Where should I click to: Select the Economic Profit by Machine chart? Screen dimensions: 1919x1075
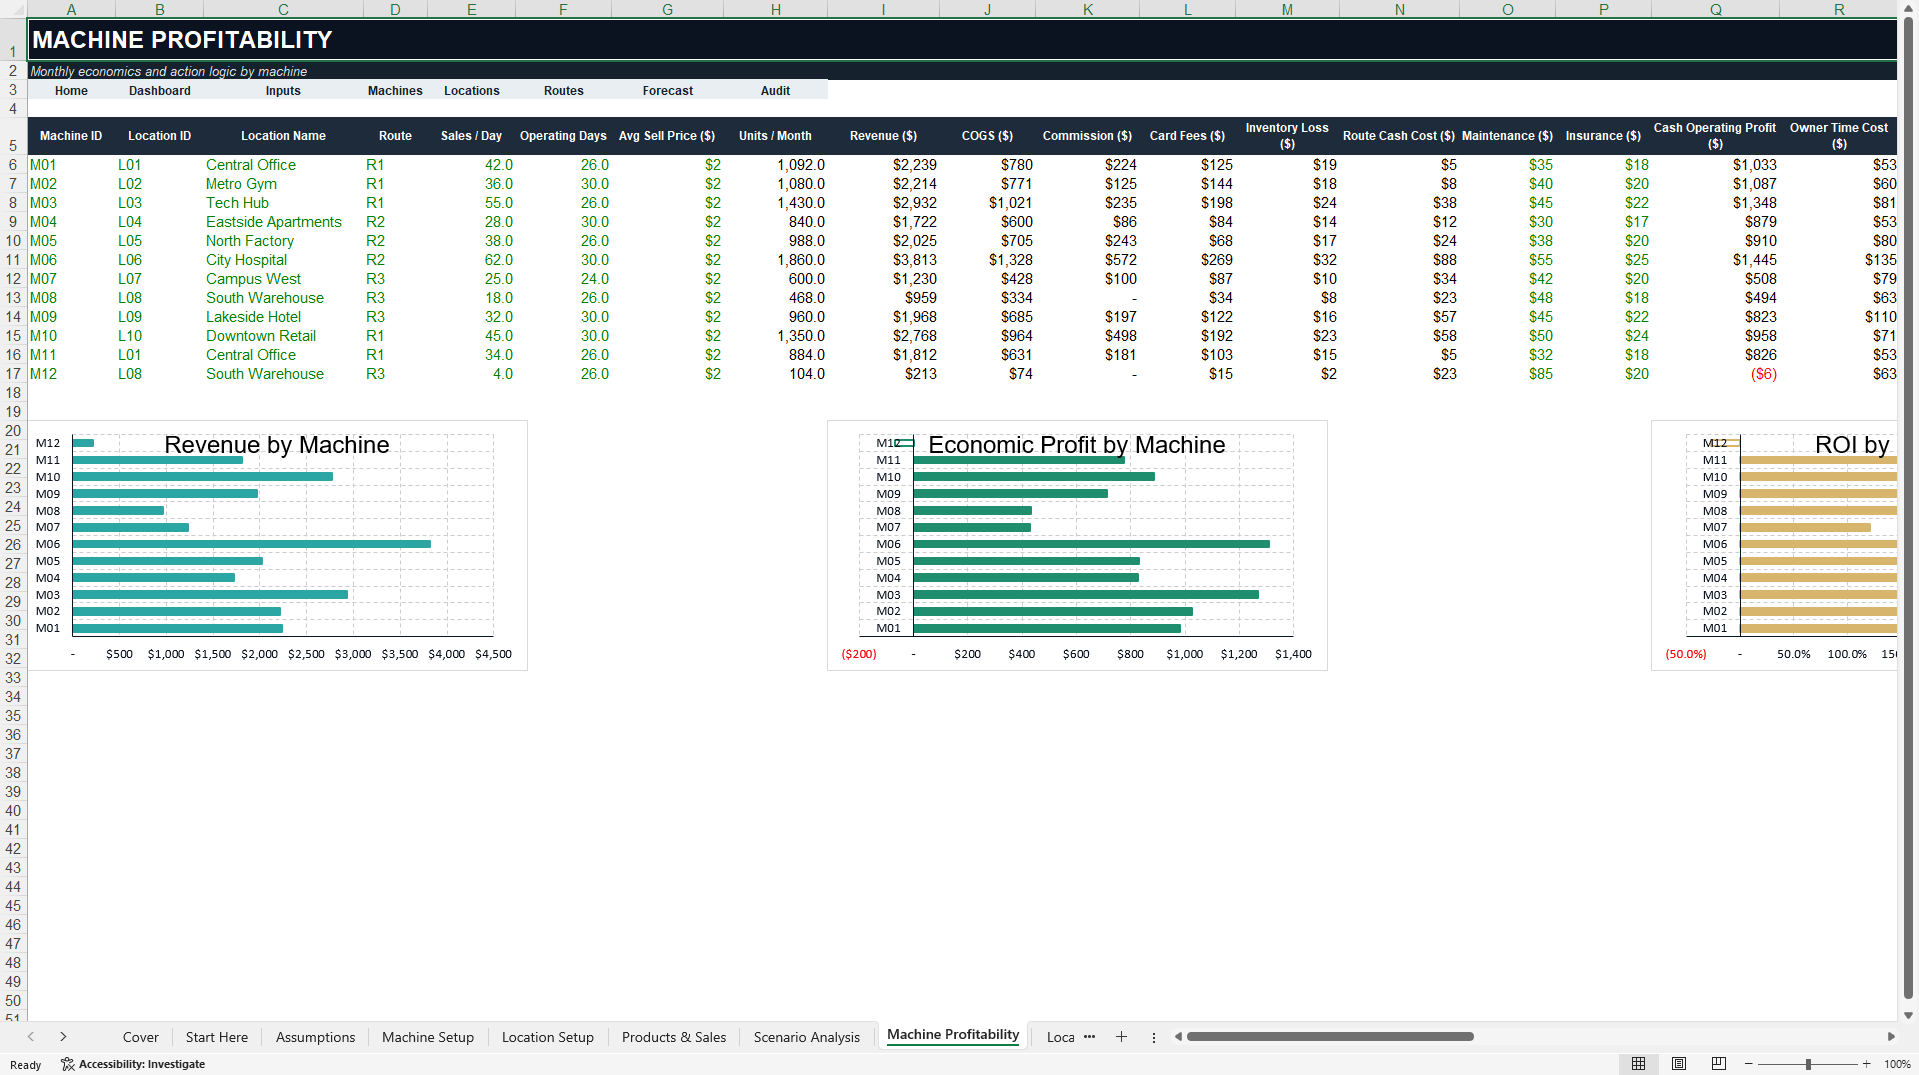point(1077,545)
